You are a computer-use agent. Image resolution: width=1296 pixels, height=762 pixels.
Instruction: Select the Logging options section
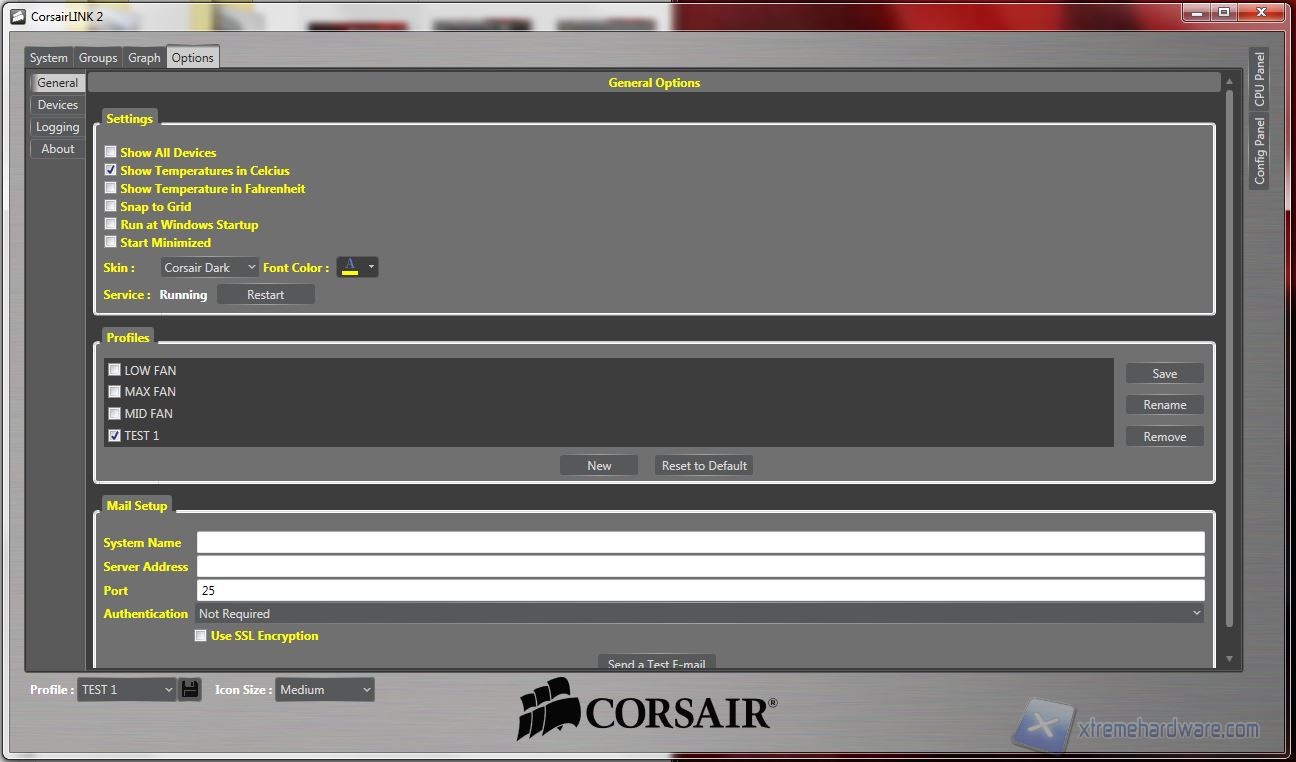57,127
